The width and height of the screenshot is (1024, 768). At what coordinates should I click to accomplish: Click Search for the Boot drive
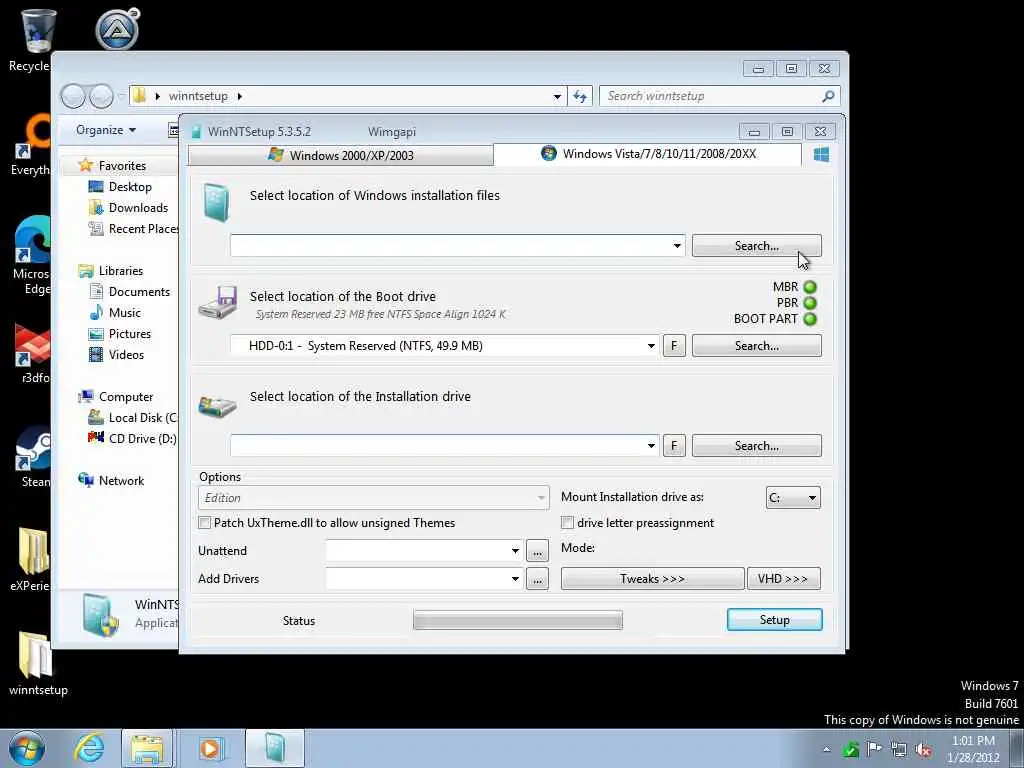coord(756,346)
